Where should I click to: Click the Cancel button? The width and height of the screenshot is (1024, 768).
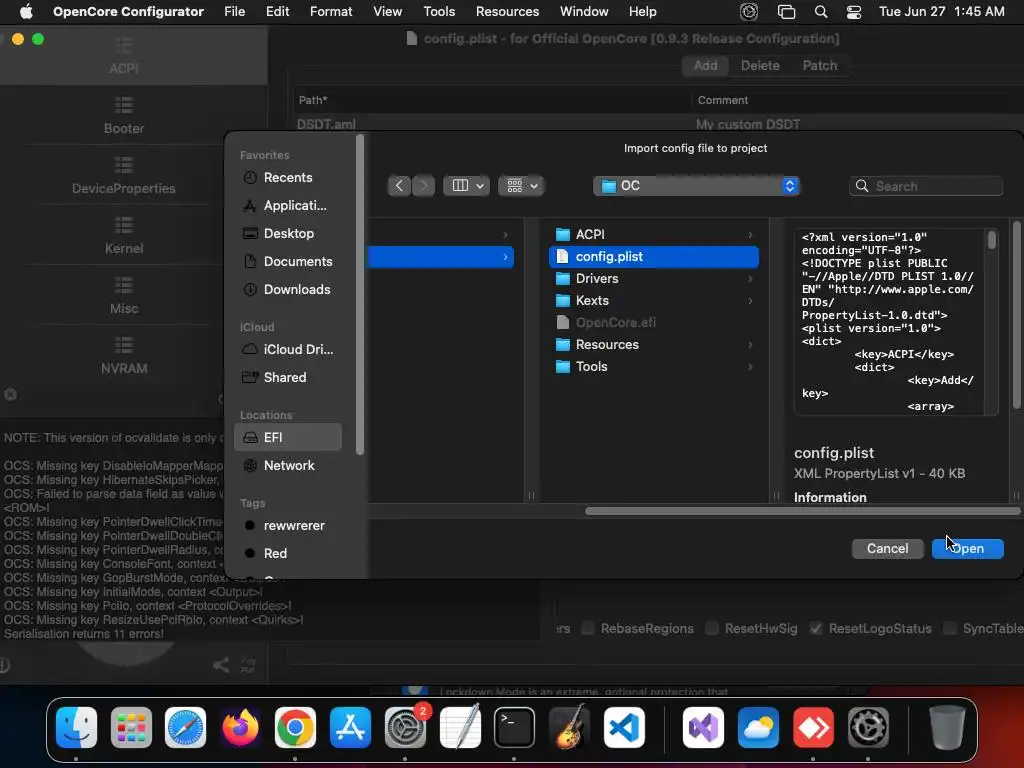click(888, 549)
